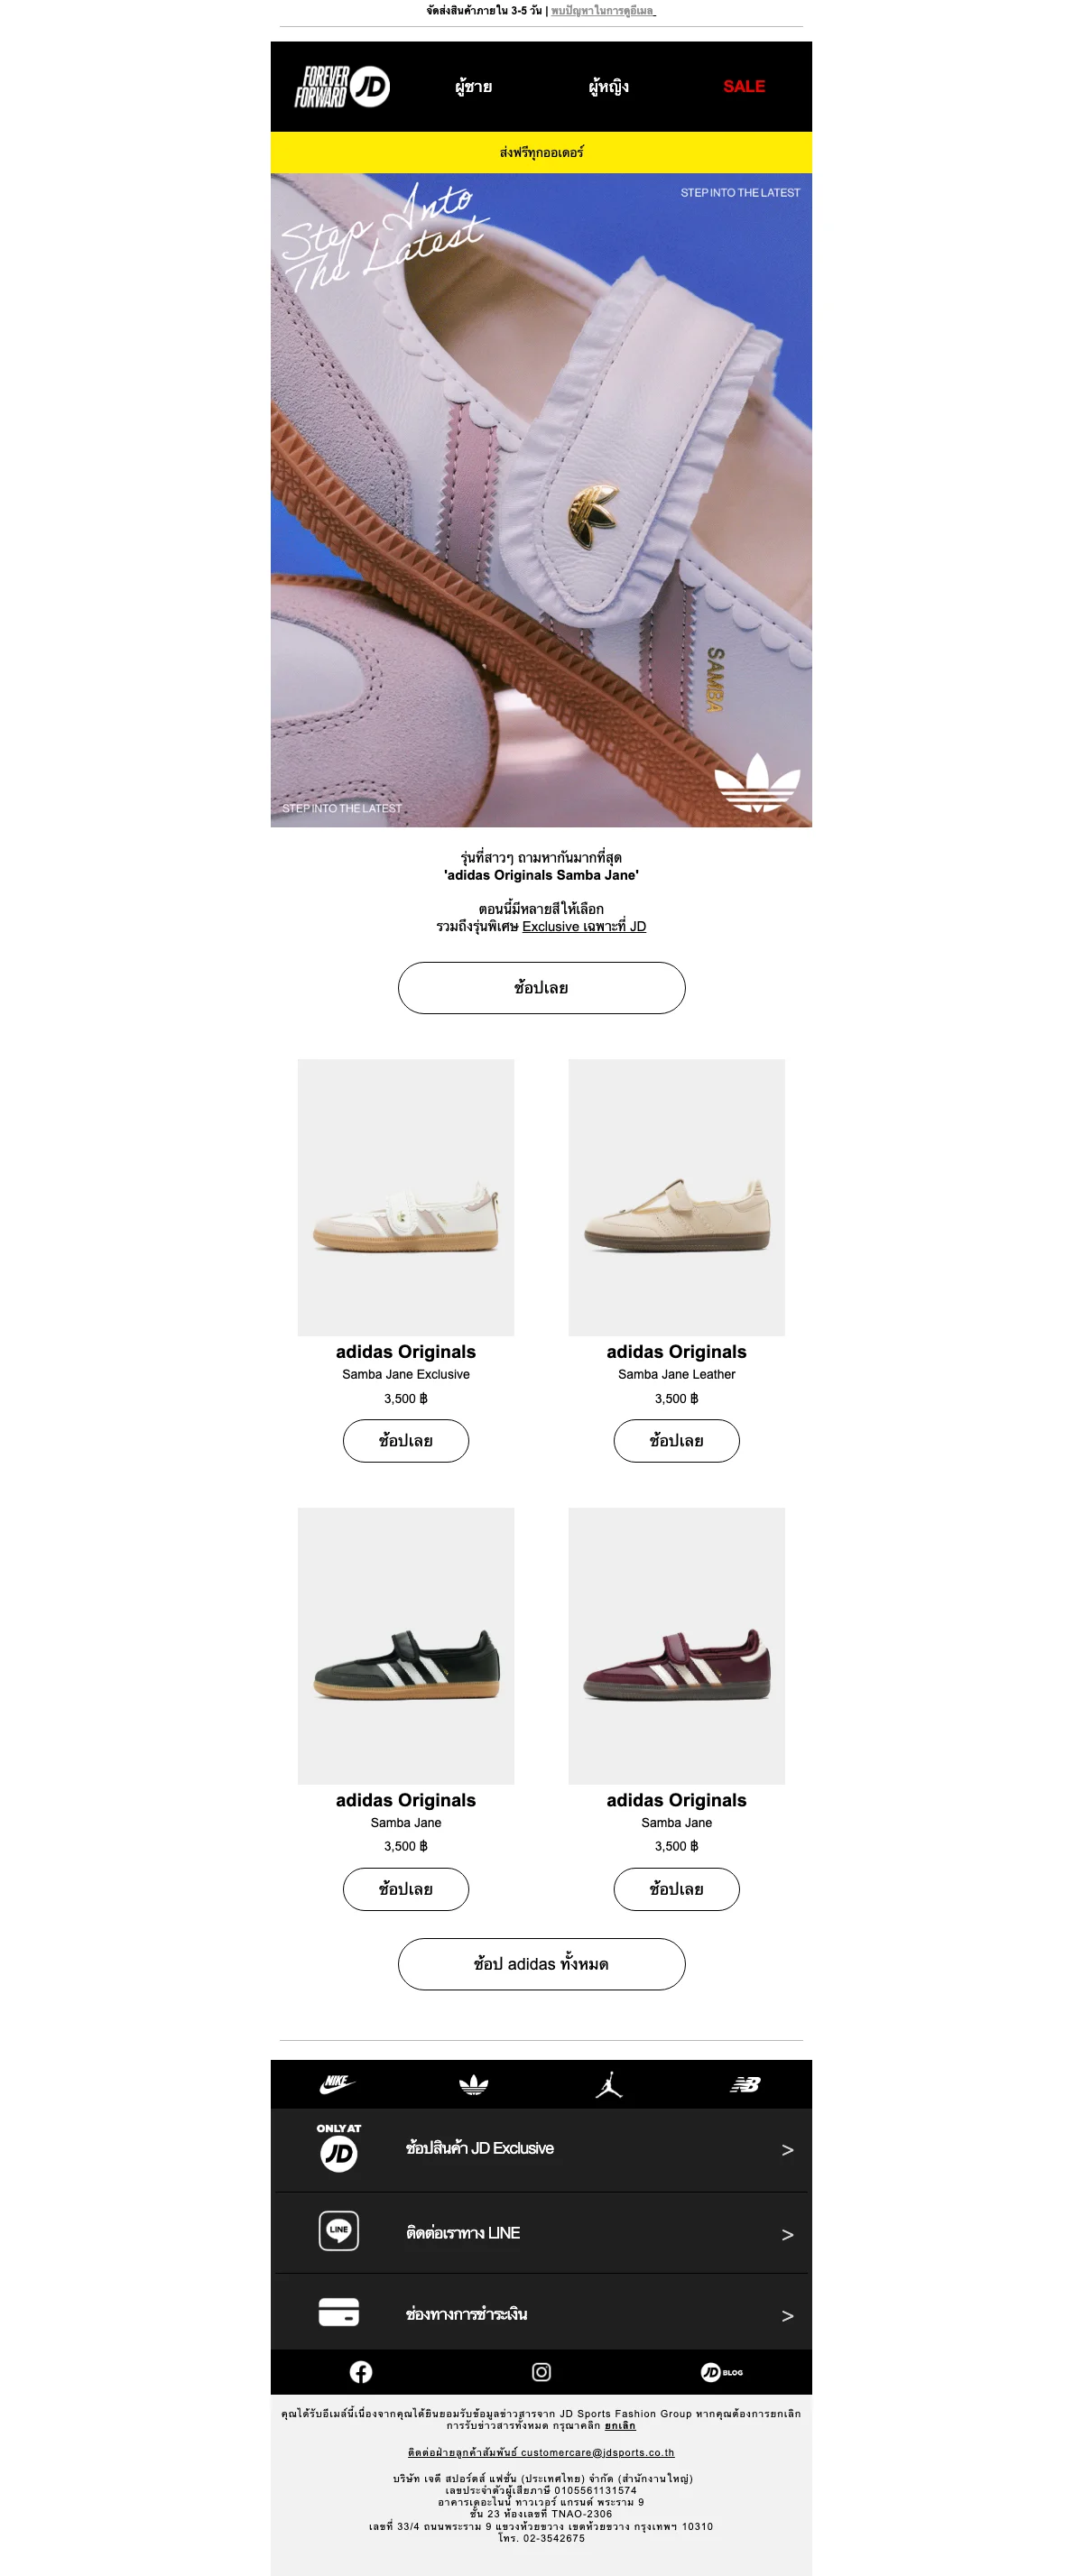The image size is (1083, 2576).
Task: Click the JD Forever Forward logo
Action: click(342, 87)
